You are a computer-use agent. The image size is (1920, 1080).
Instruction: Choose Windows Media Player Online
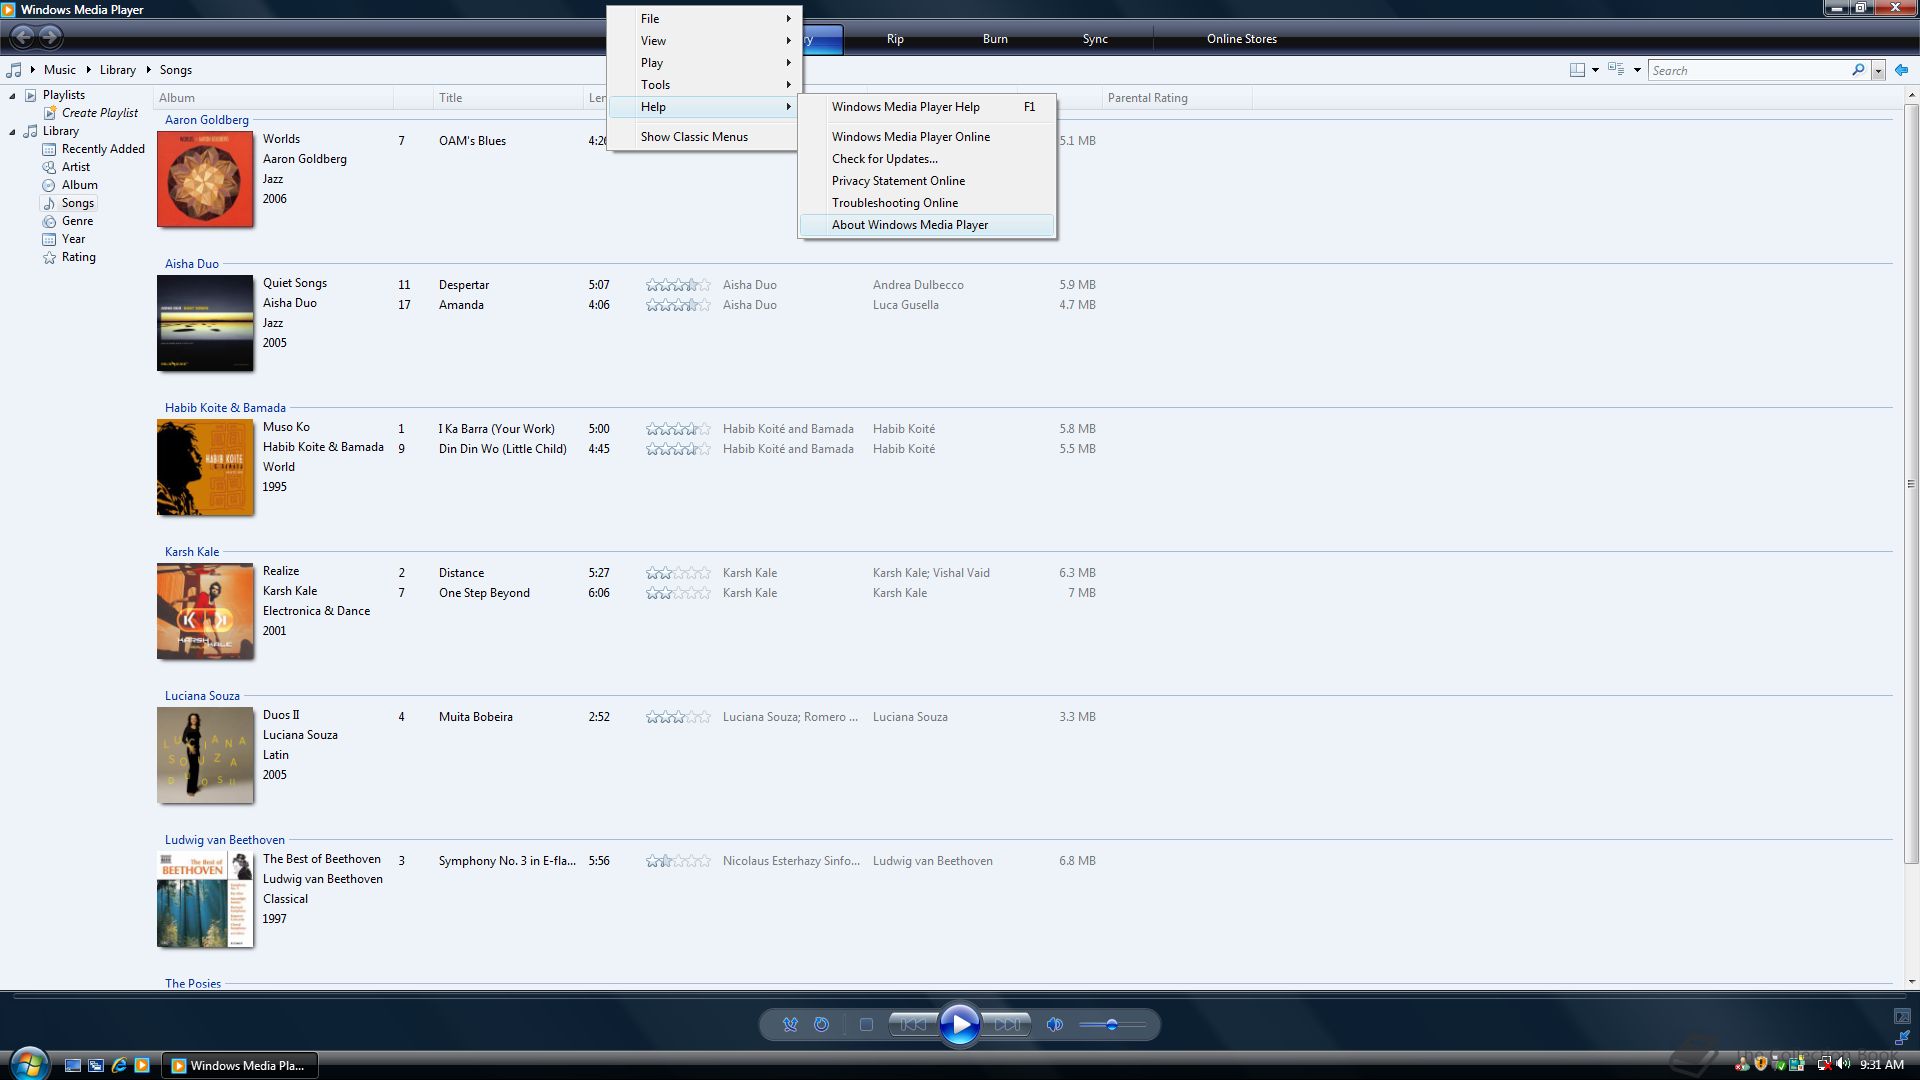[927, 137]
